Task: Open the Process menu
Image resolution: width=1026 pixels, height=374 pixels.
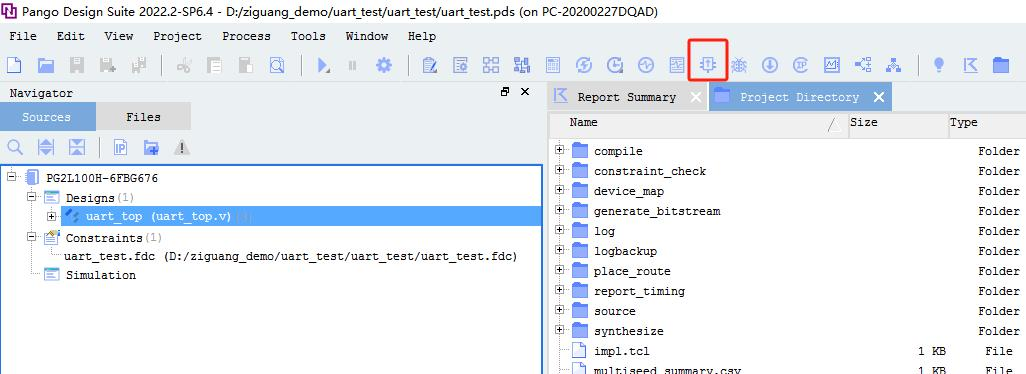Action: point(246,36)
